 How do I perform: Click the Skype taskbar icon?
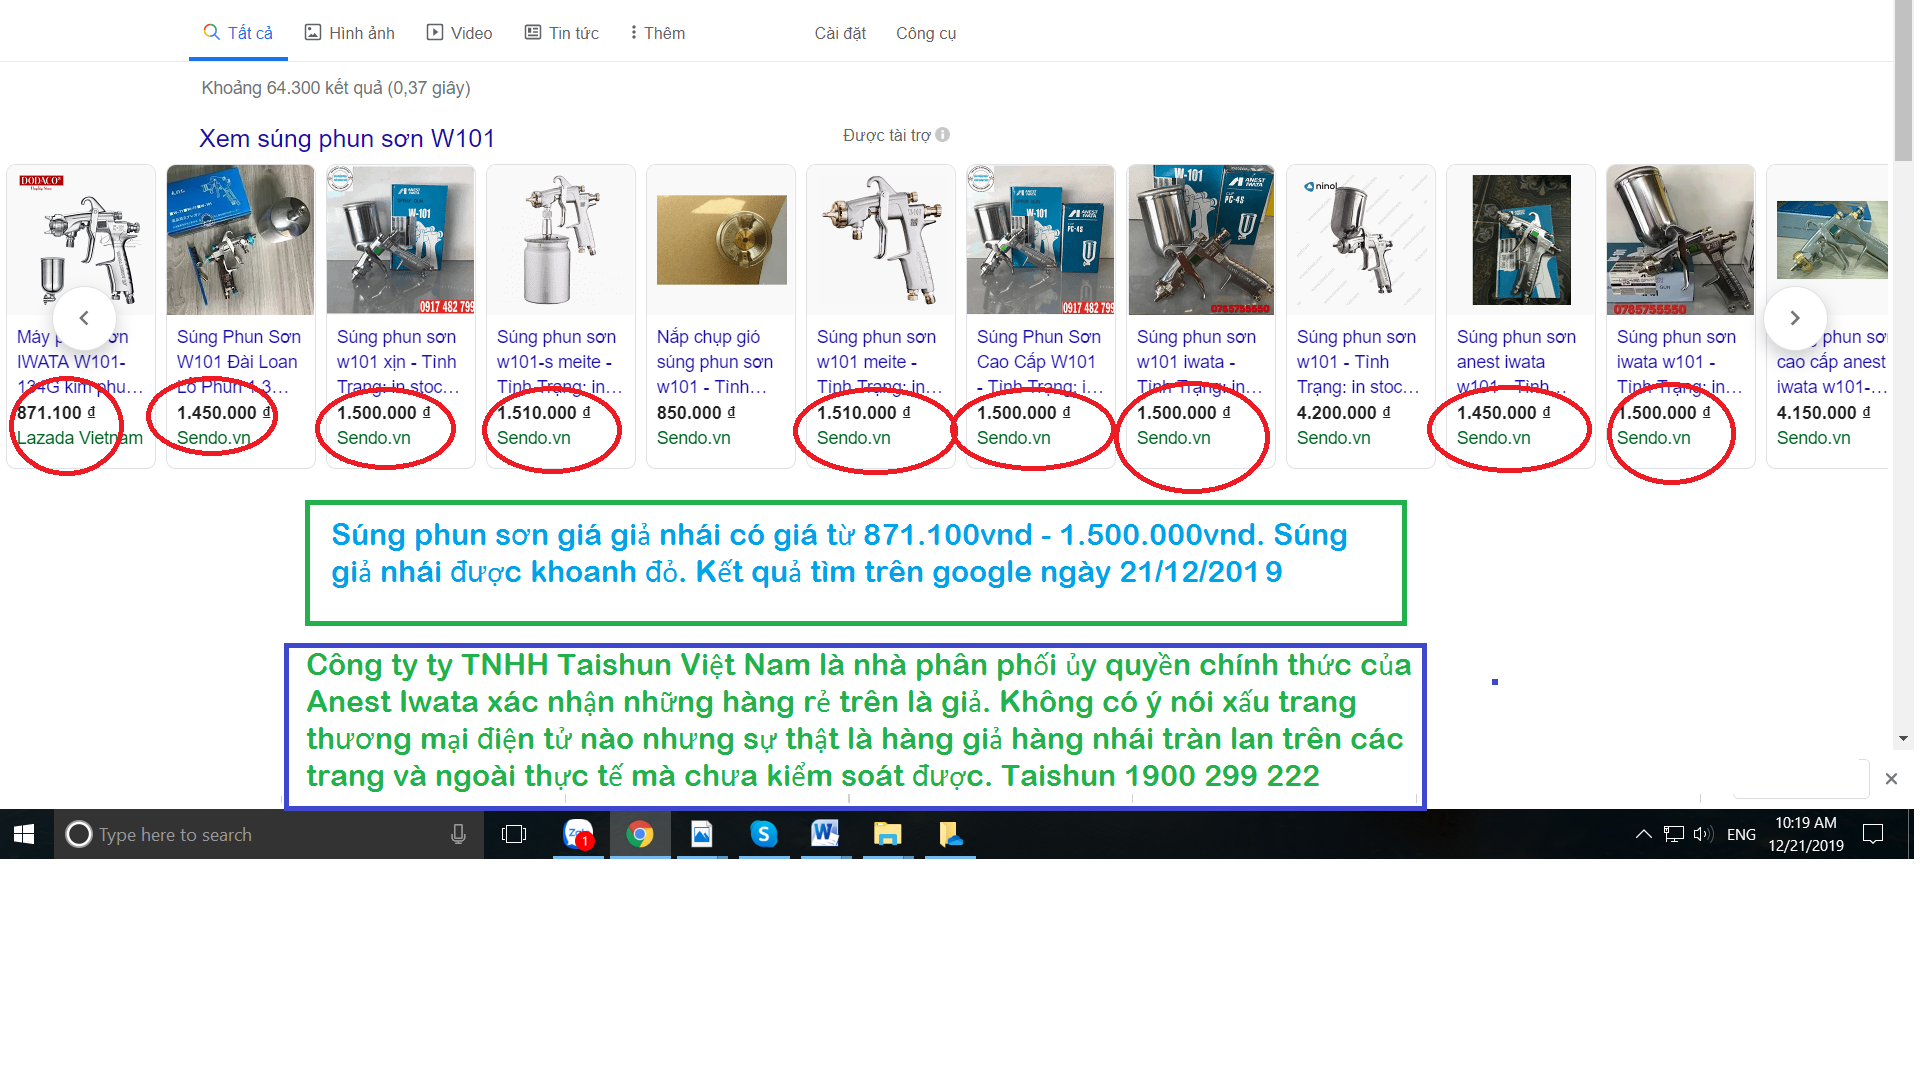tap(762, 833)
